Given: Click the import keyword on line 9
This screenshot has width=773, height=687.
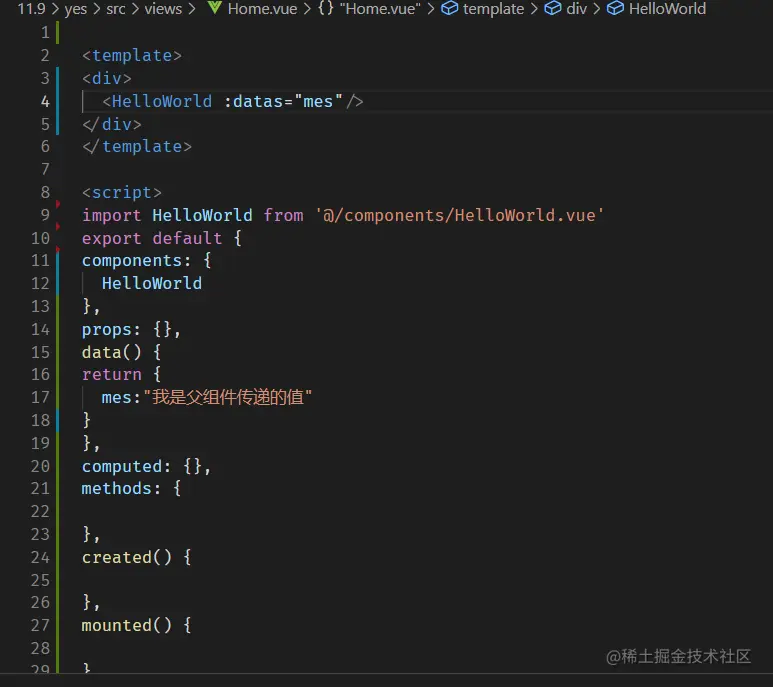Looking at the screenshot, I should [111, 215].
